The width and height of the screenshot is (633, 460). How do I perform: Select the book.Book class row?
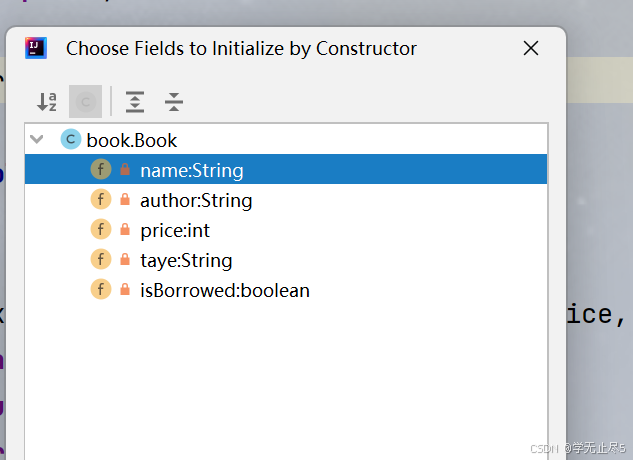click(x=132, y=140)
